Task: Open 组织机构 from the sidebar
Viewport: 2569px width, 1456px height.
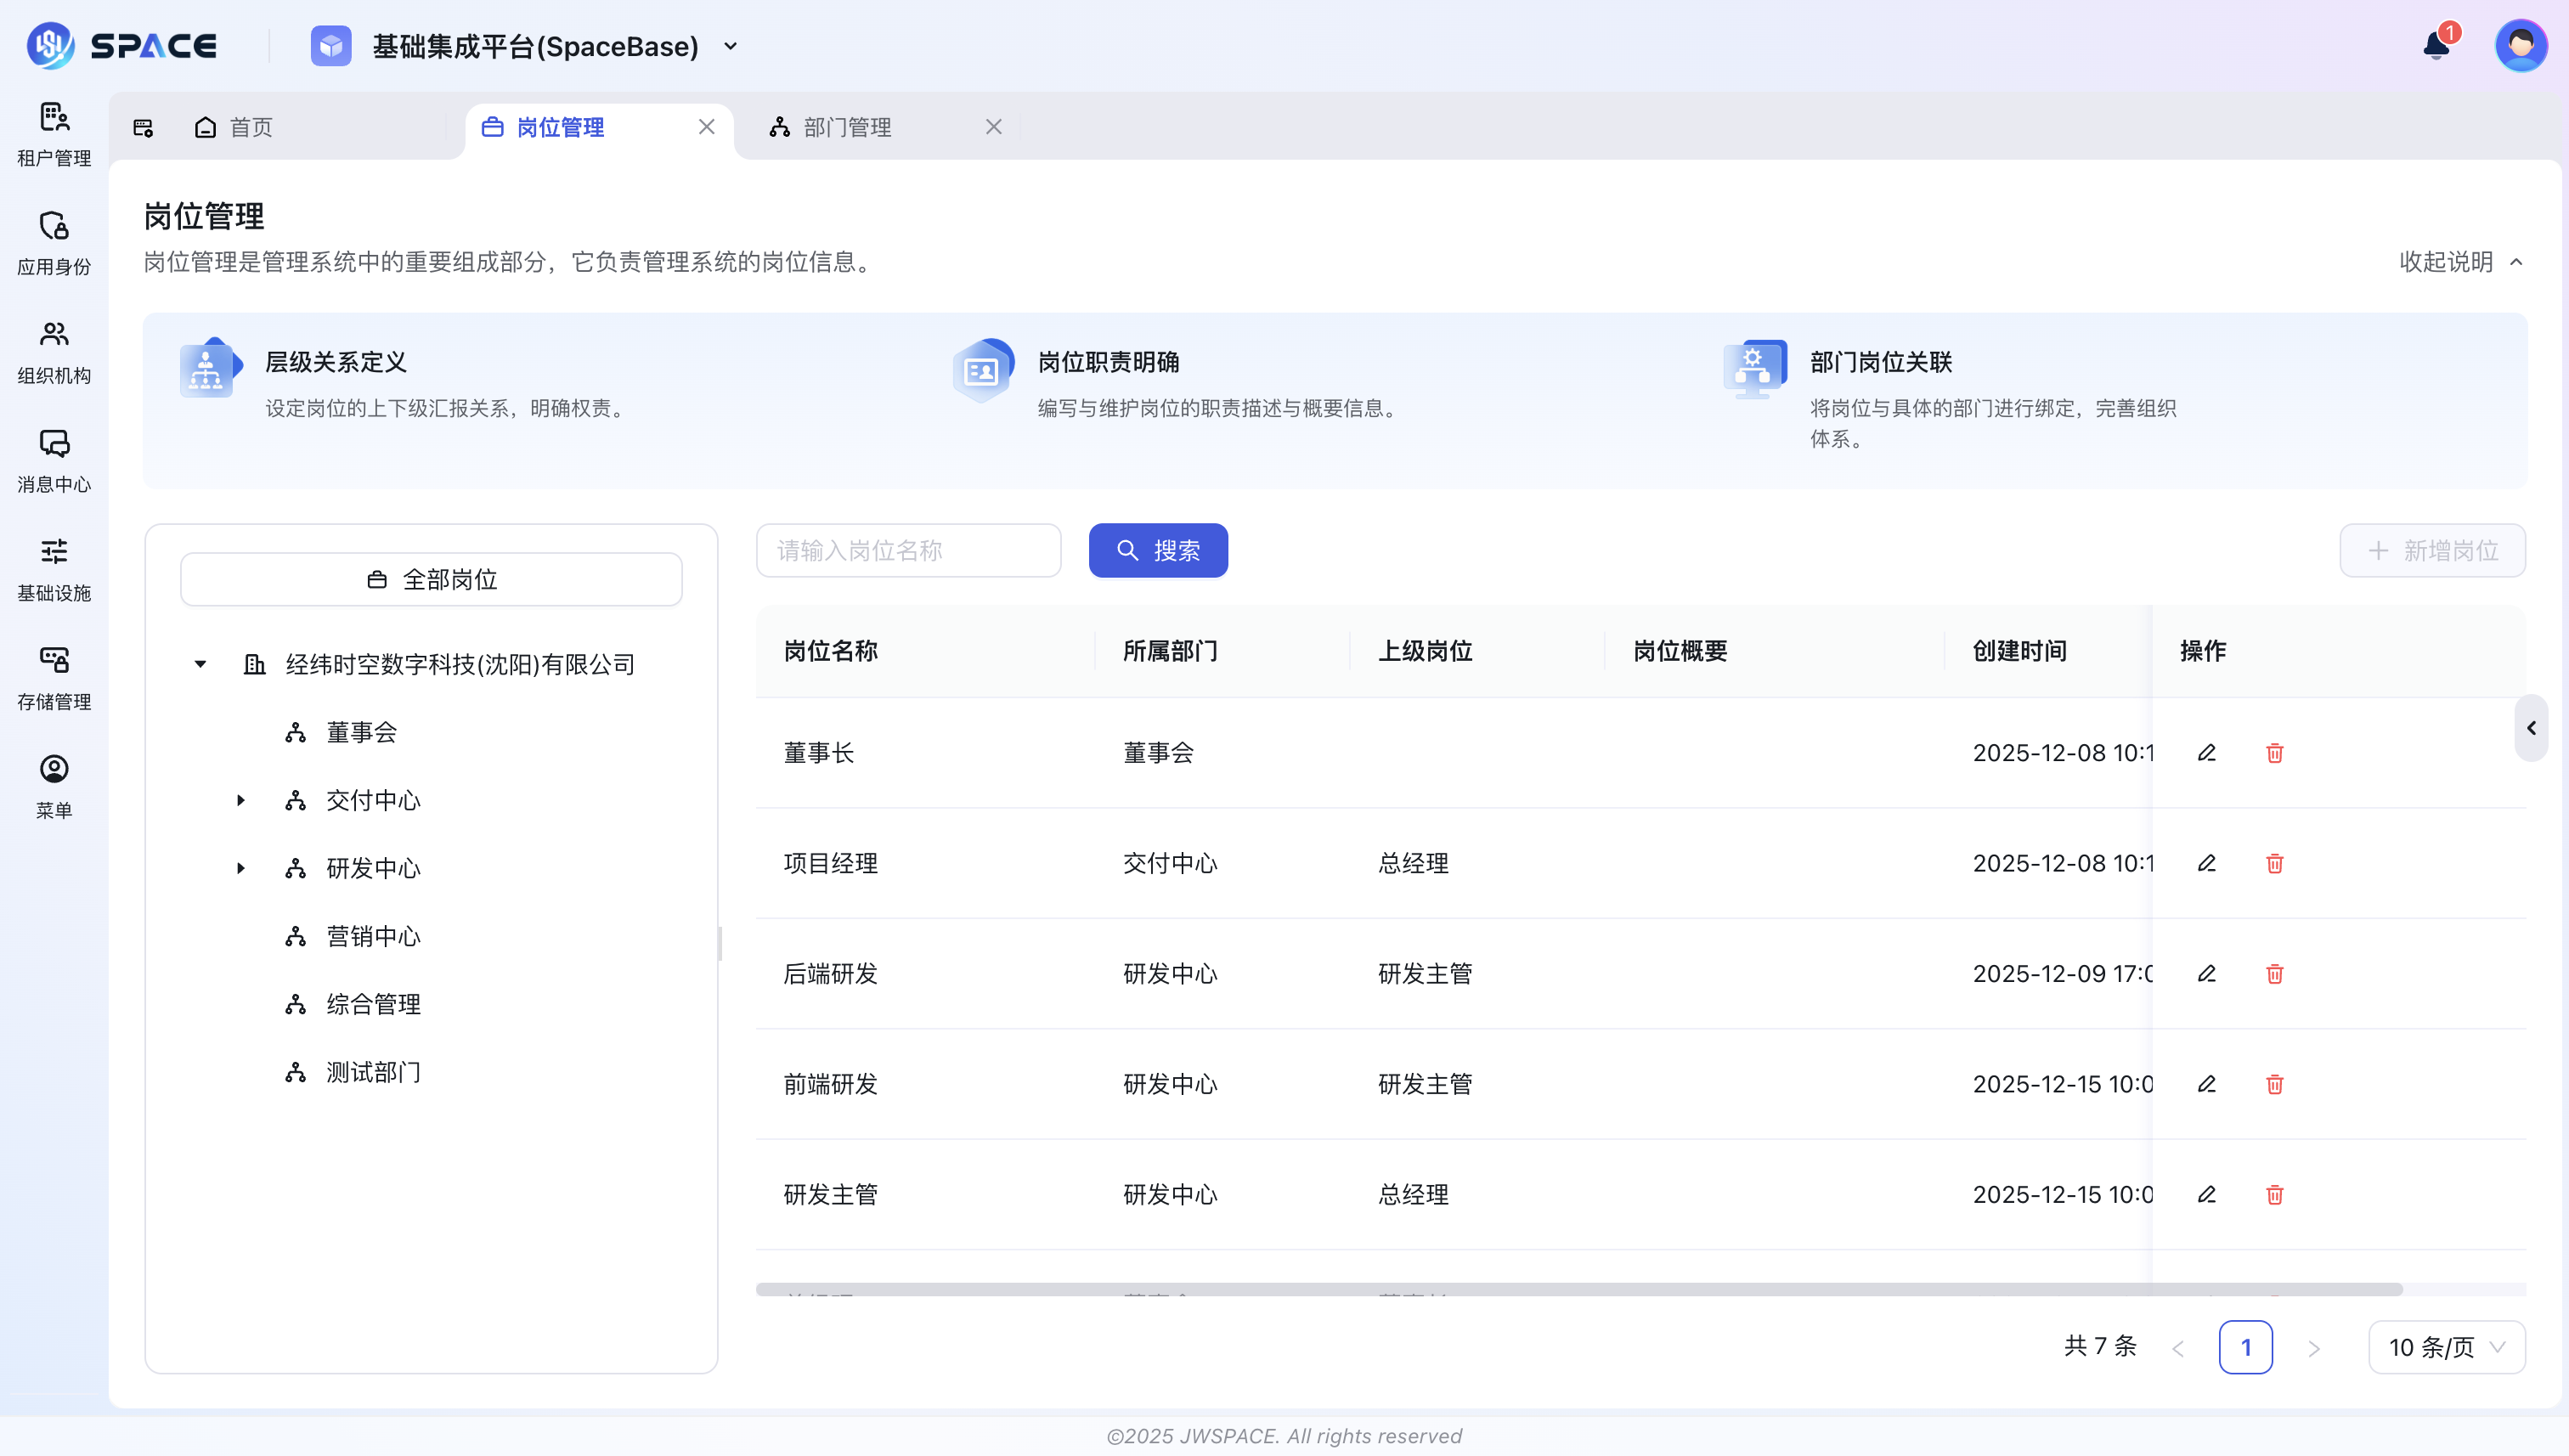Action: [53, 350]
